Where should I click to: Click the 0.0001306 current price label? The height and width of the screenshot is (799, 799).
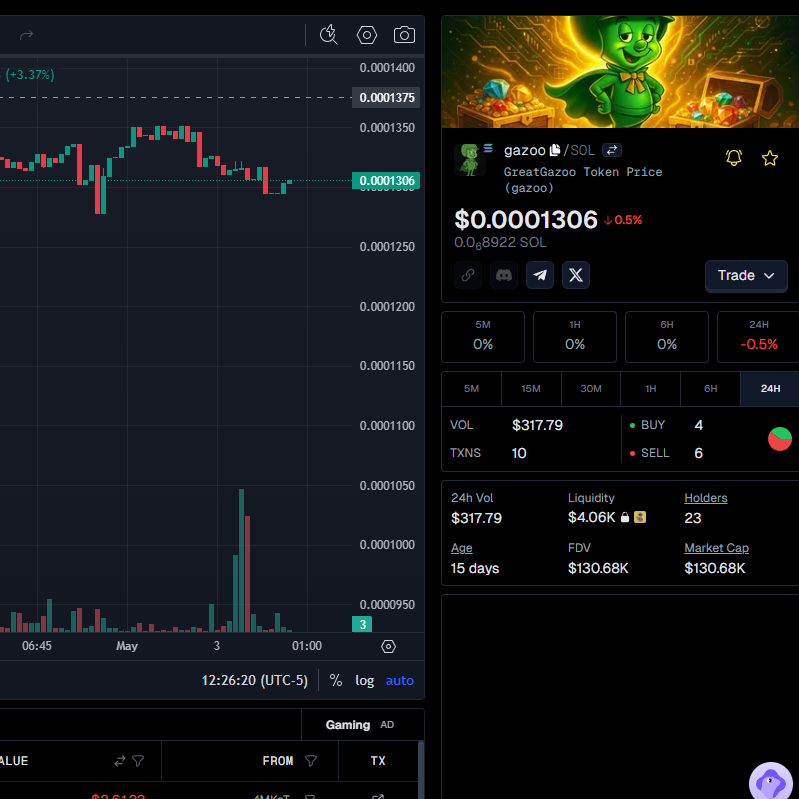click(386, 180)
